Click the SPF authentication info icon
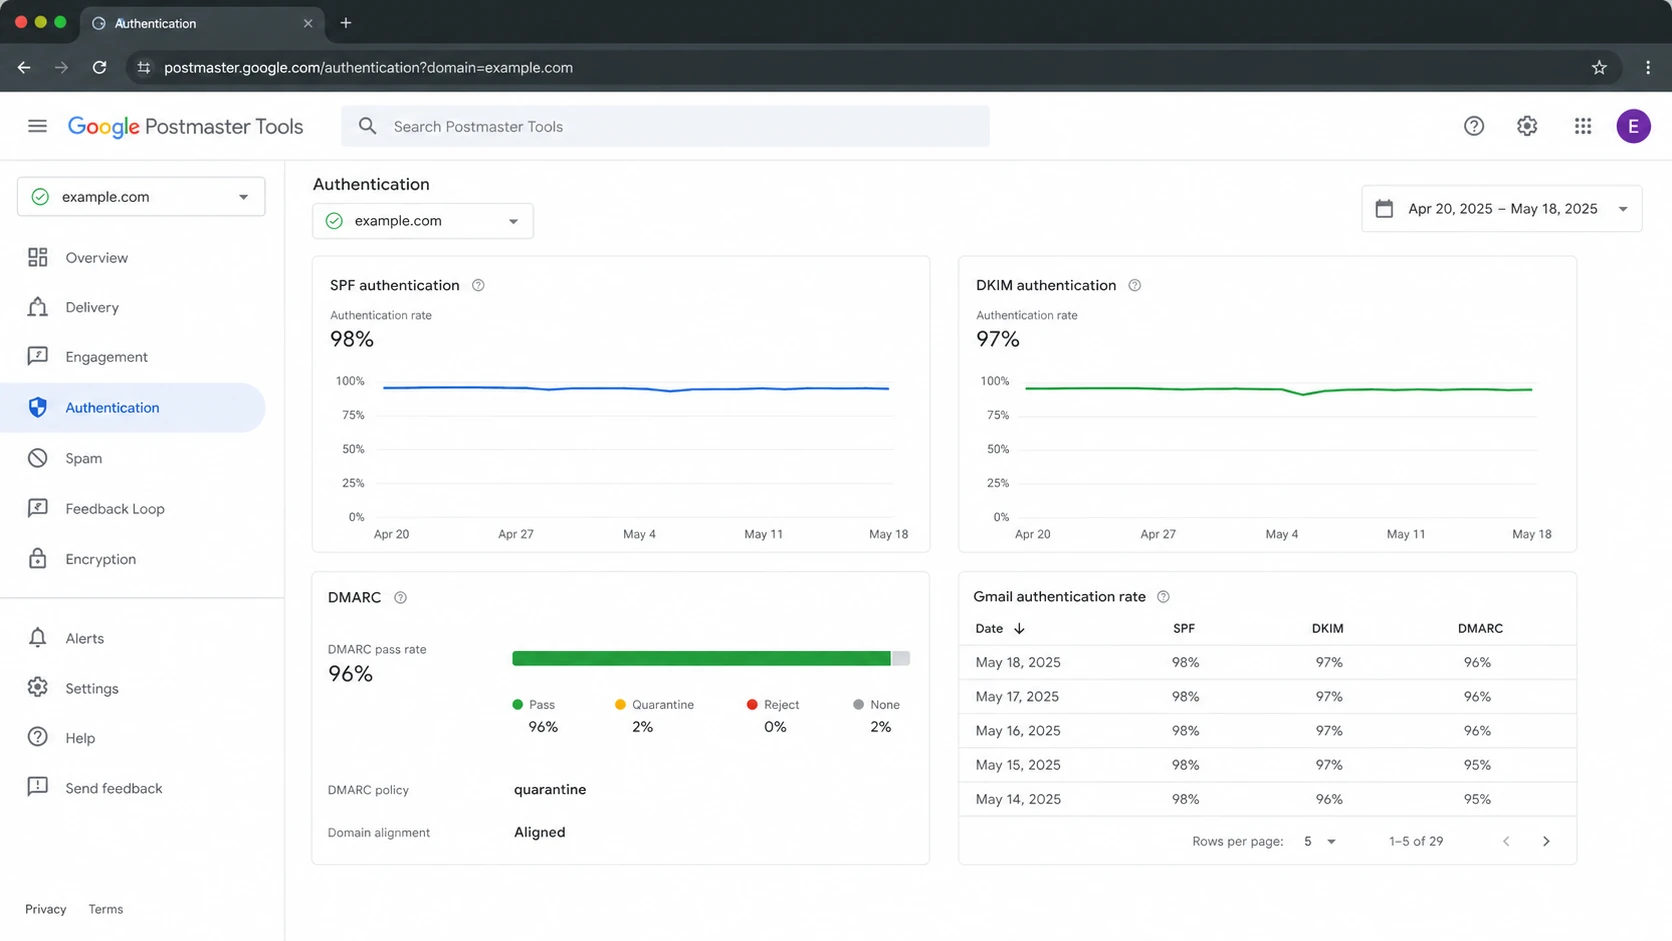This screenshot has width=1672, height=941. [478, 285]
